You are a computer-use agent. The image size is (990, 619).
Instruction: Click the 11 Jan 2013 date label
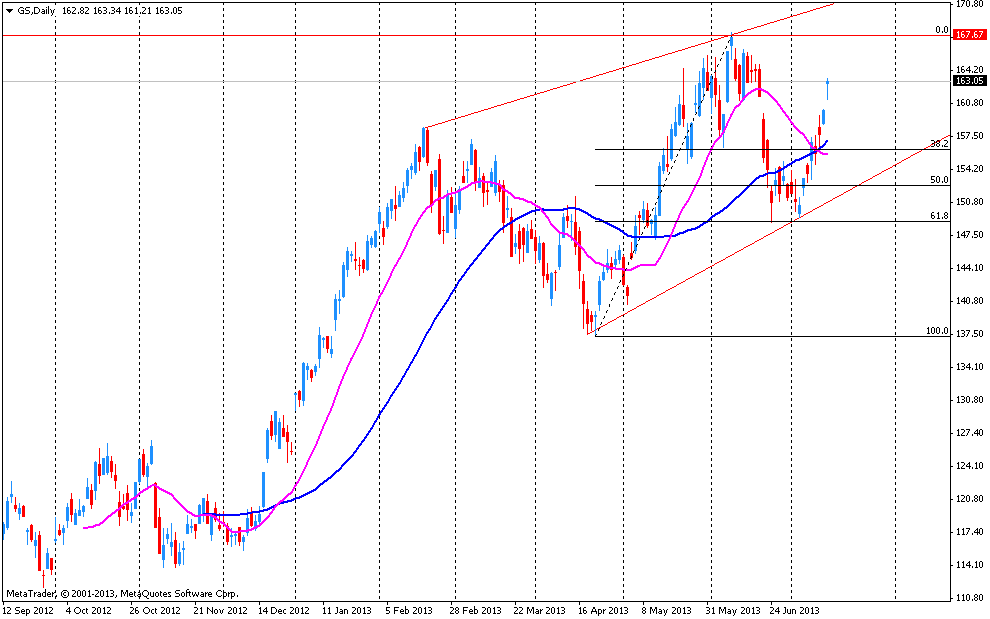[347, 611]
